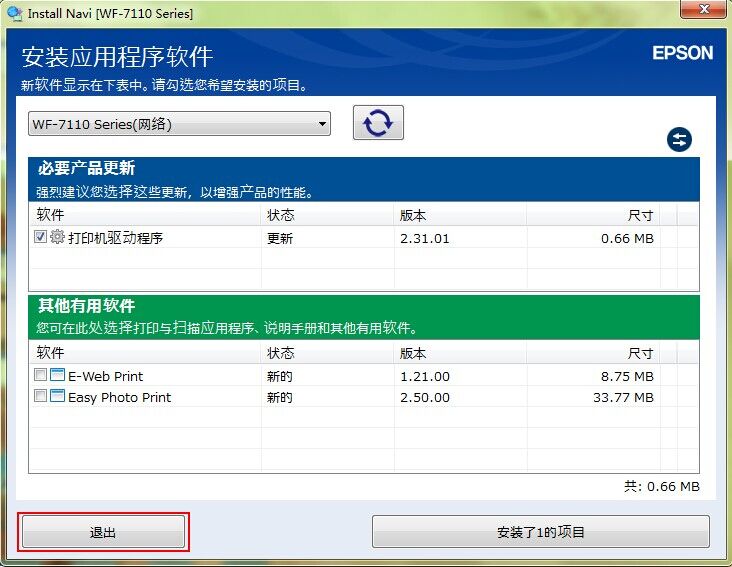732x567 pixels.
Task: Click version 2.31.01 cell
Action: pos(424,238)
